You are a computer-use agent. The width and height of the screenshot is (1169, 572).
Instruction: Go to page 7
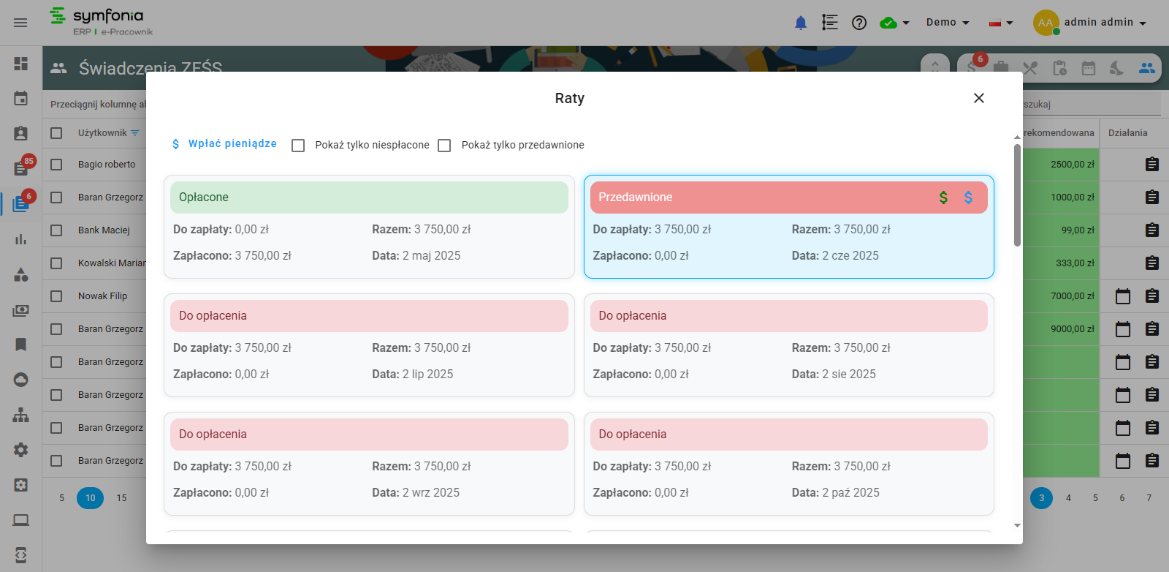pos(1149,497)
